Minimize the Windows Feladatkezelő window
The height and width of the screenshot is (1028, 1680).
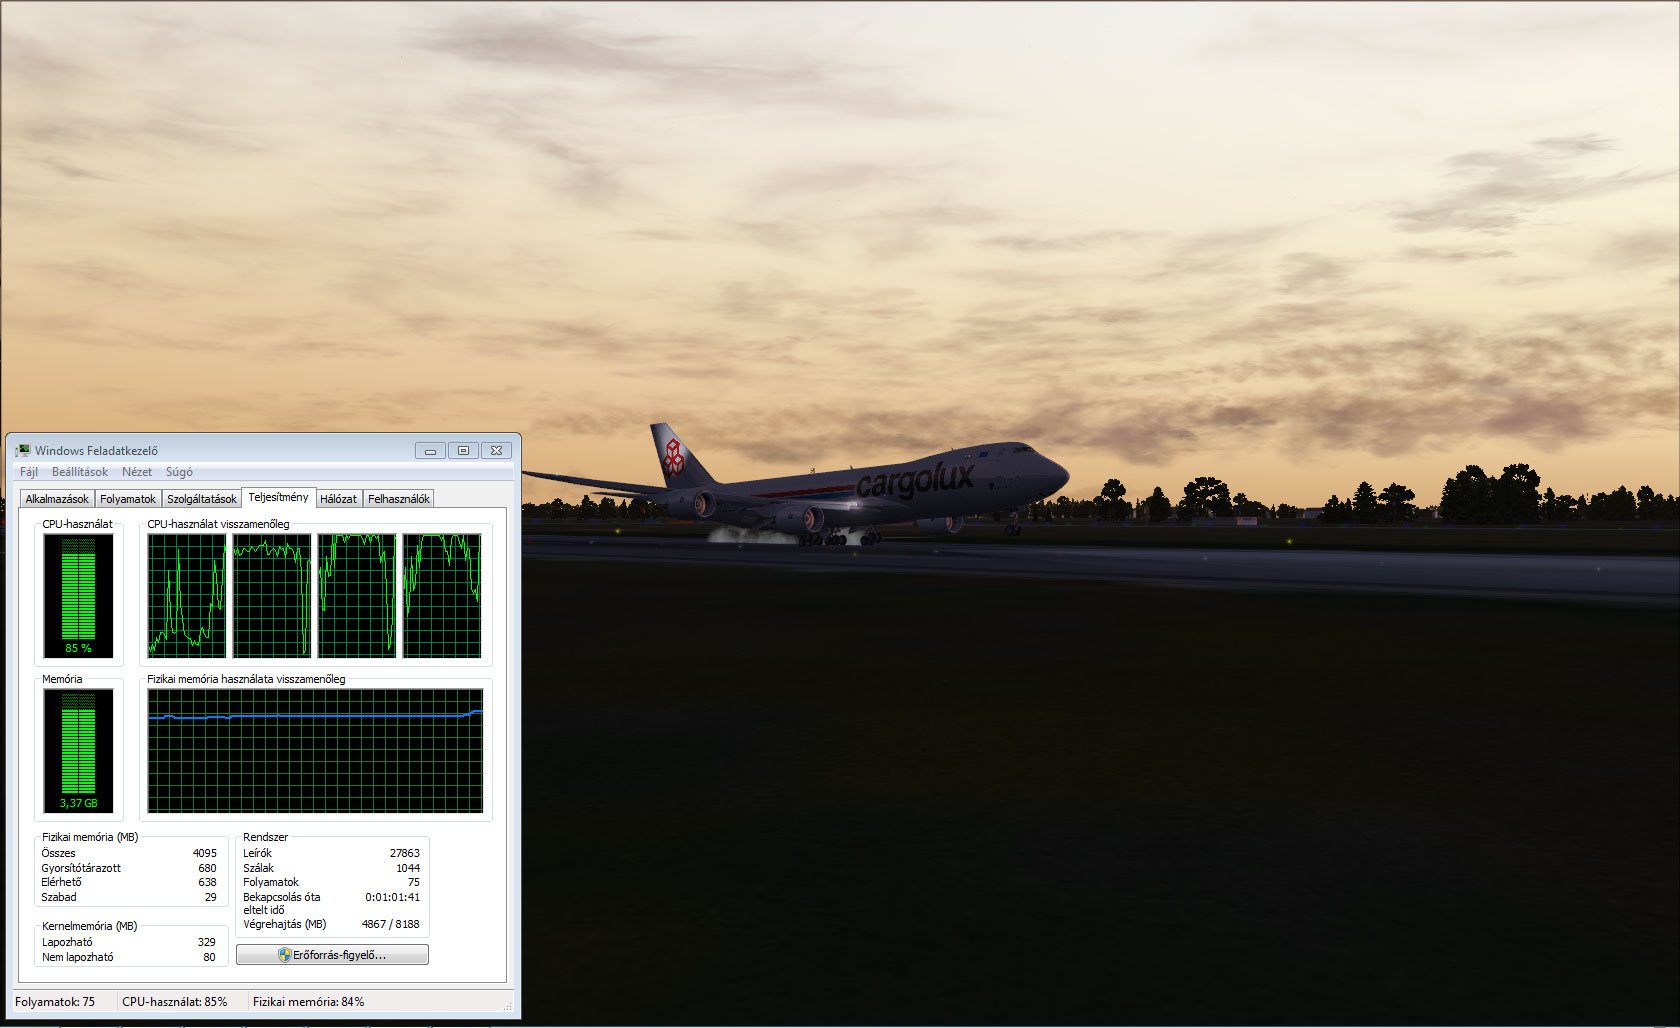pos(430,451)
